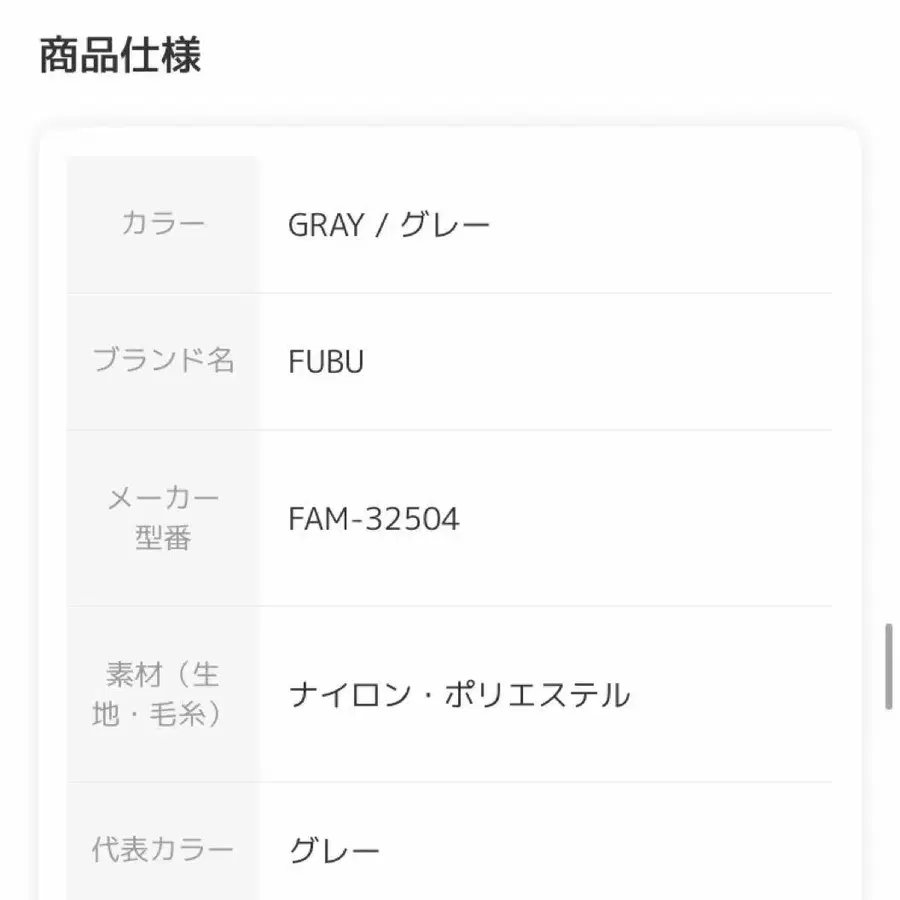Click the グレー value beside 代表カラー

pos(334,852)
